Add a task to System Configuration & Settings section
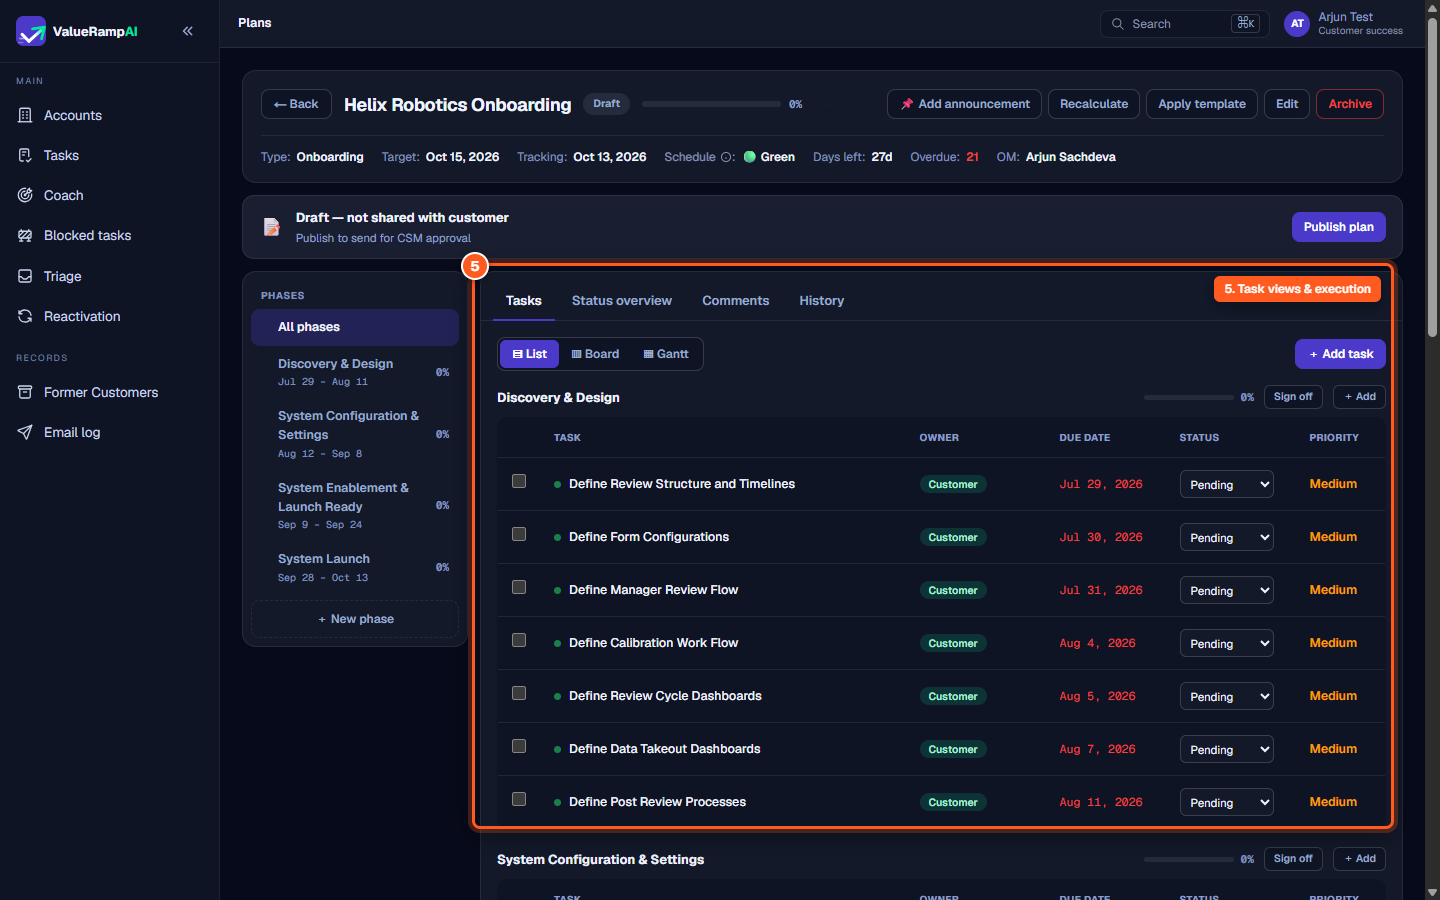The height and width of the screenshot is (900, 1440). [x=1360, y=859]
